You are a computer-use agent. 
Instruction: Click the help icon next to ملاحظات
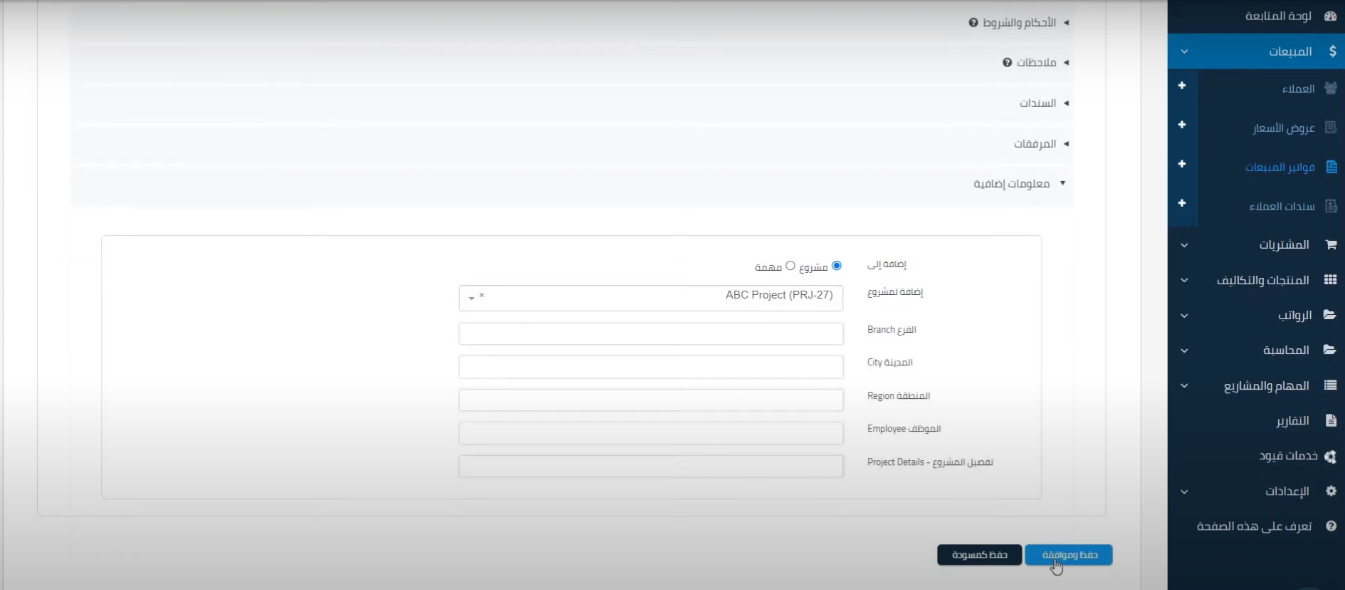pos(1007,62)
